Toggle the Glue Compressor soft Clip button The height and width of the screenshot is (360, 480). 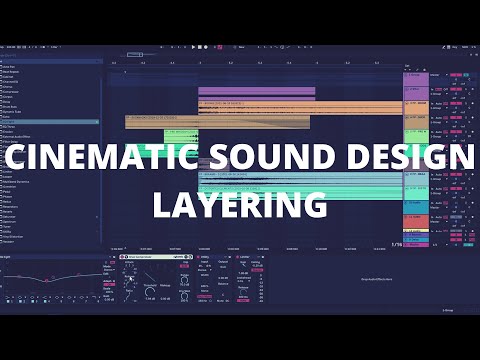click(184, 266)
